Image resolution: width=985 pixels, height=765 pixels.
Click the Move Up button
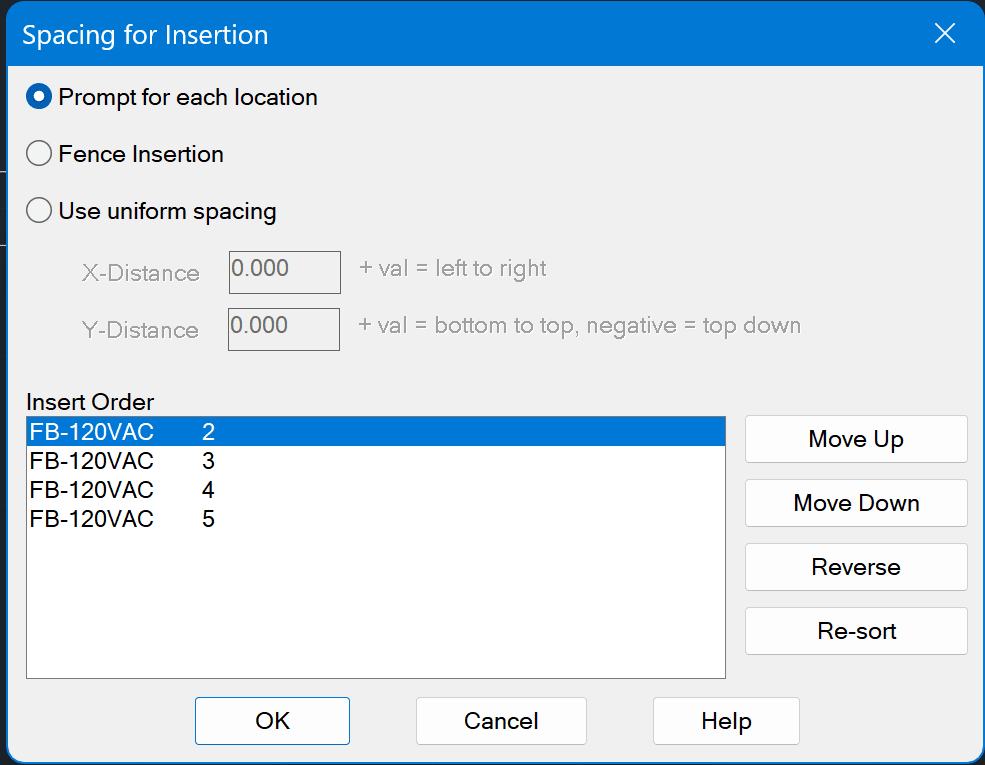click(856, 439)
